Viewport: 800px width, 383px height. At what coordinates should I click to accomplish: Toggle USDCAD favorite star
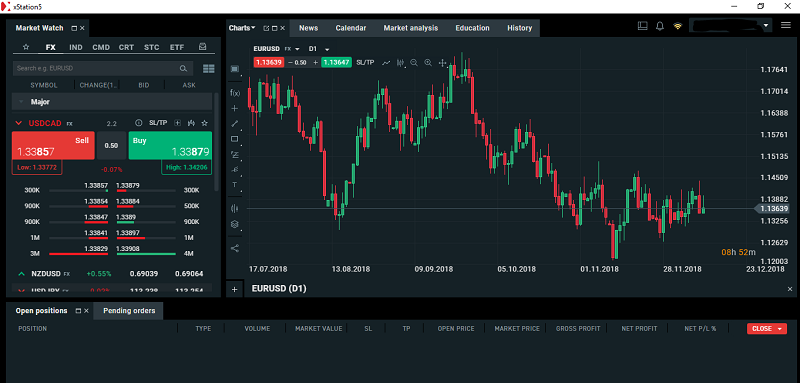coord(205,123)
